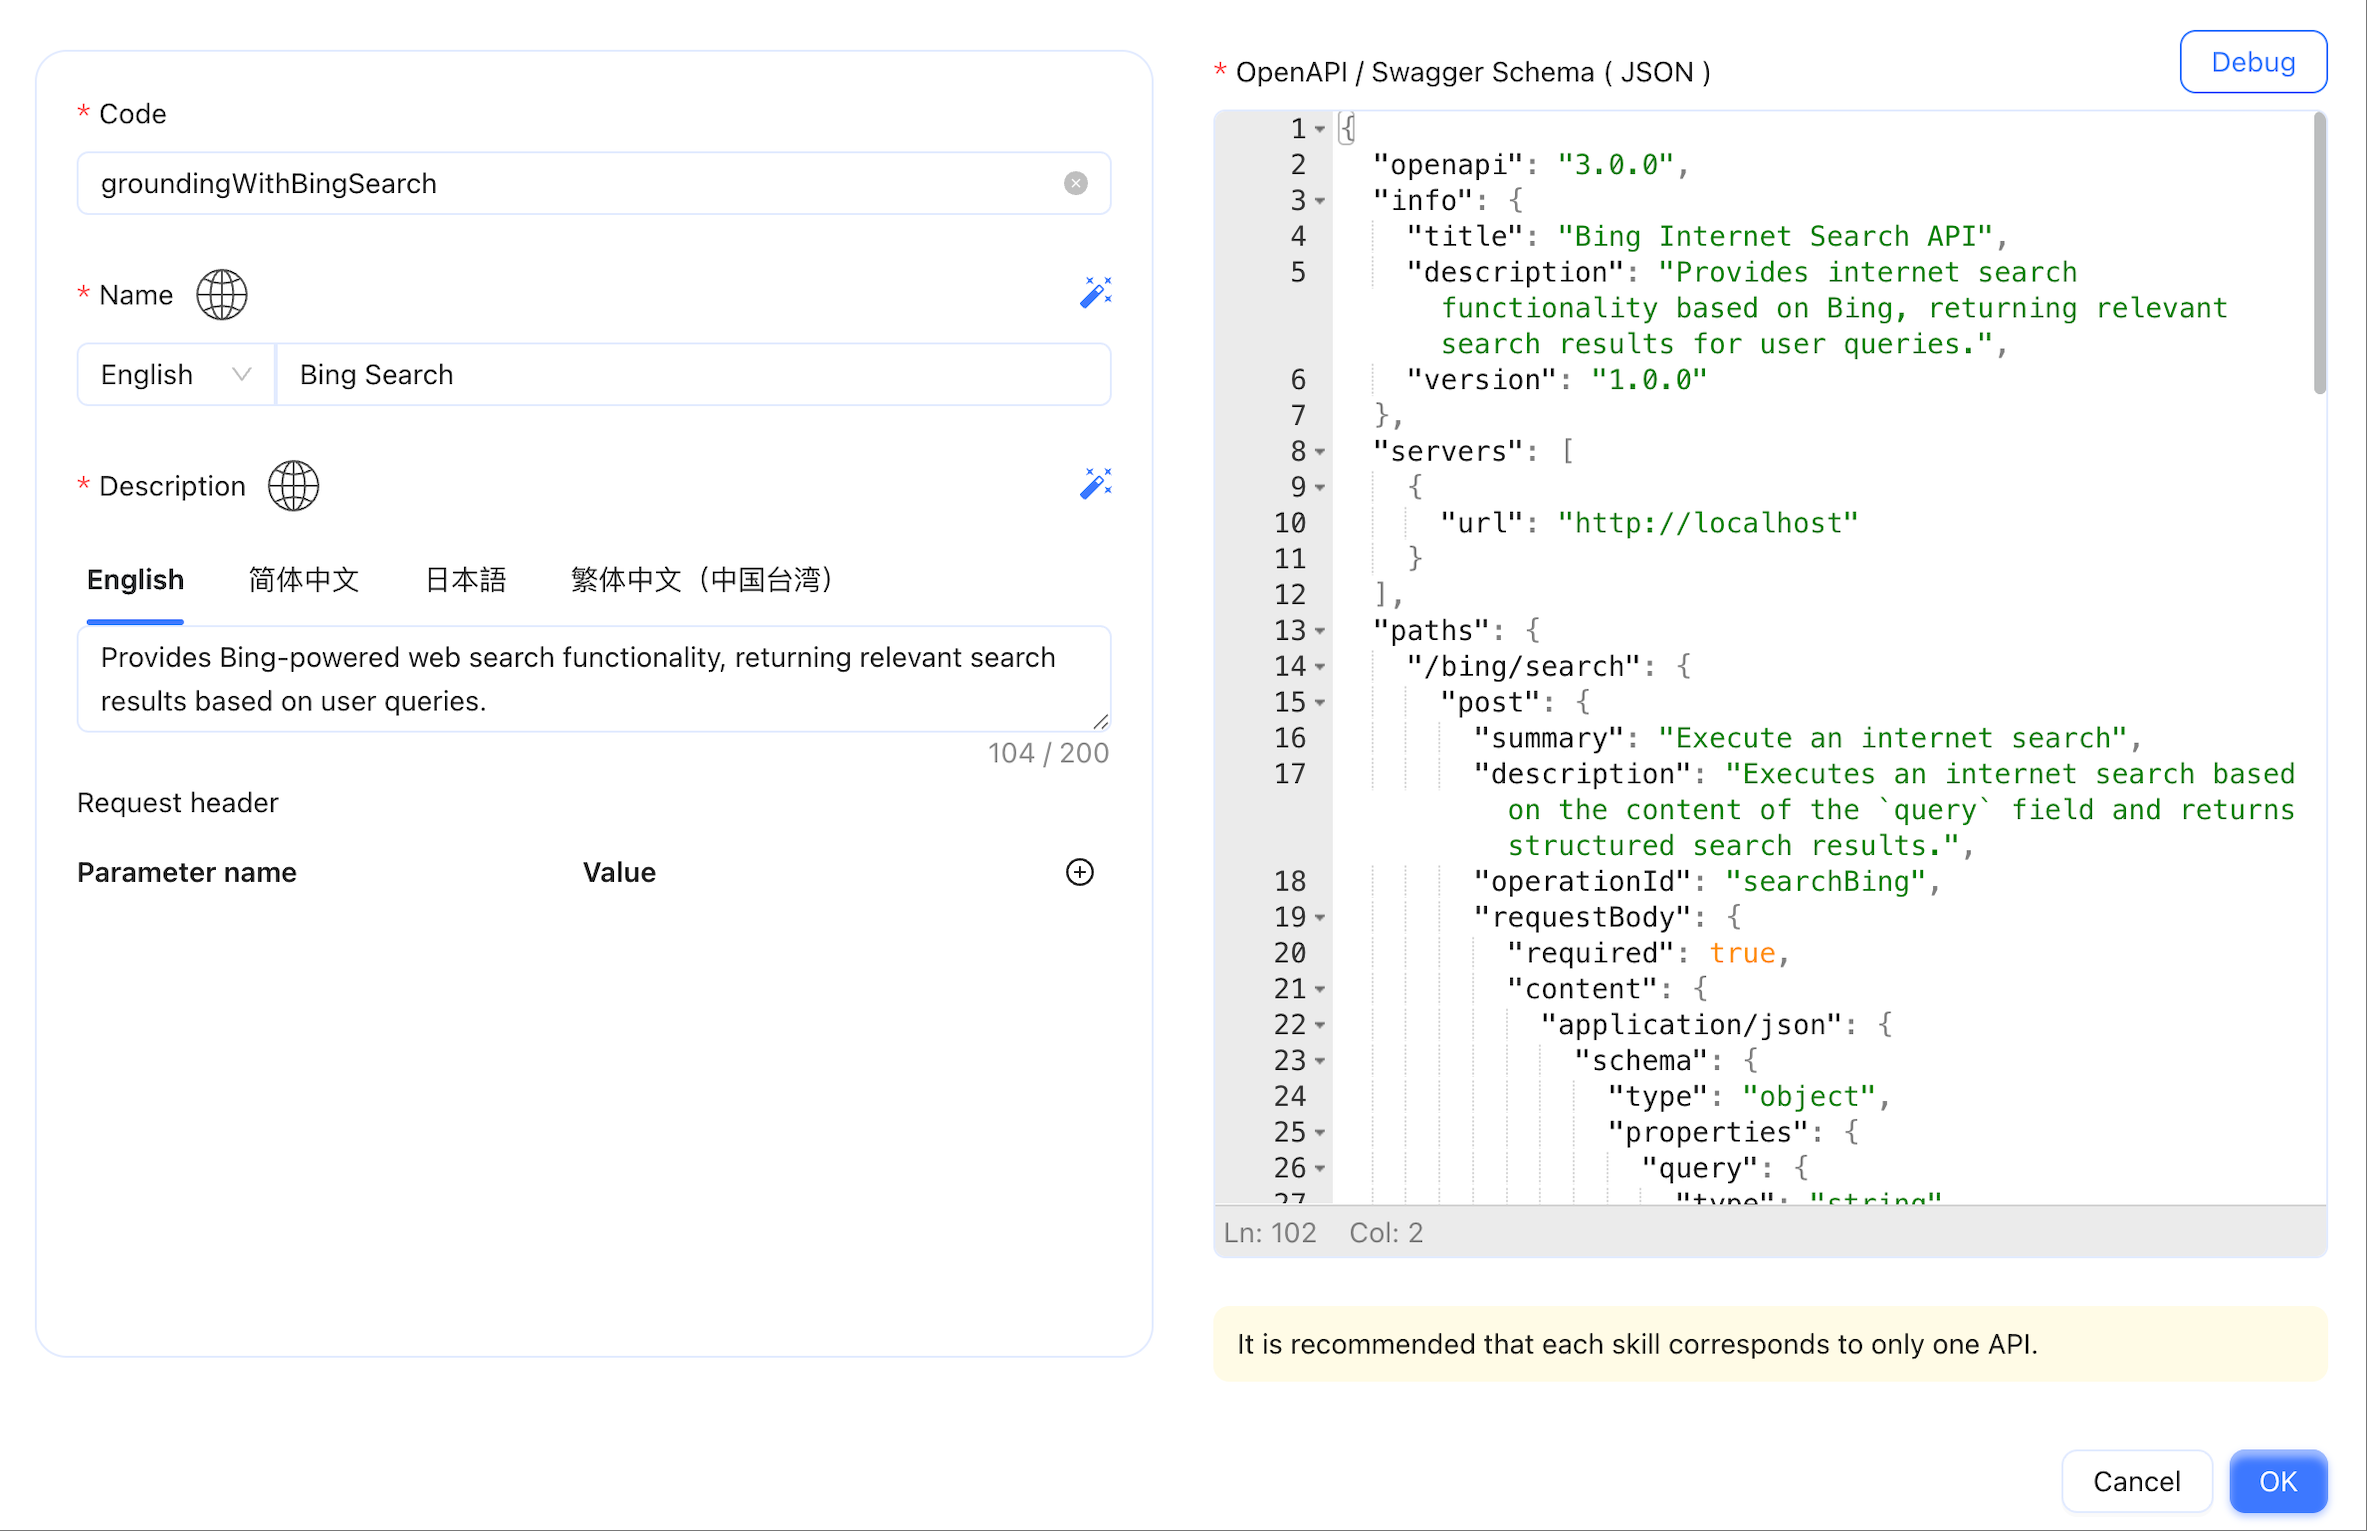Collapse the "/bing/search" block at line 14

tap(1320, 667)
